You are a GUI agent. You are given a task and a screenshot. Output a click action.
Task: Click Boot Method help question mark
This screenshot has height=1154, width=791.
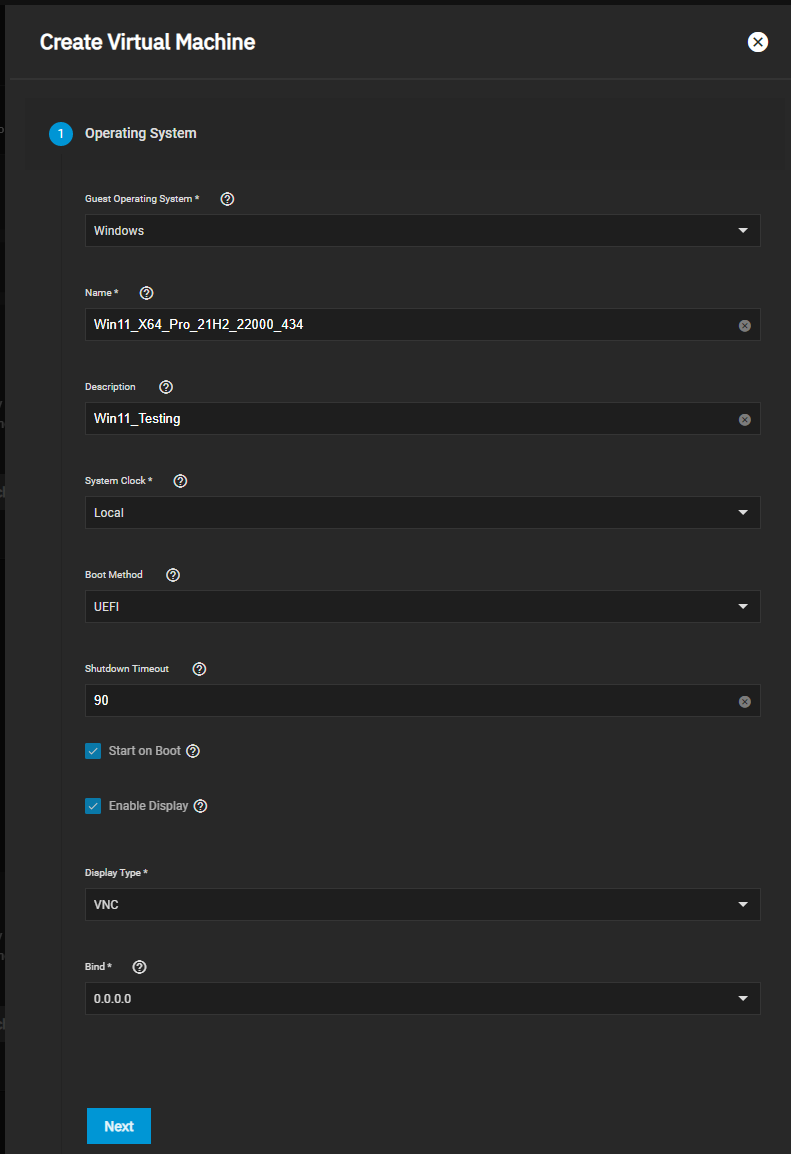[173, 575]
